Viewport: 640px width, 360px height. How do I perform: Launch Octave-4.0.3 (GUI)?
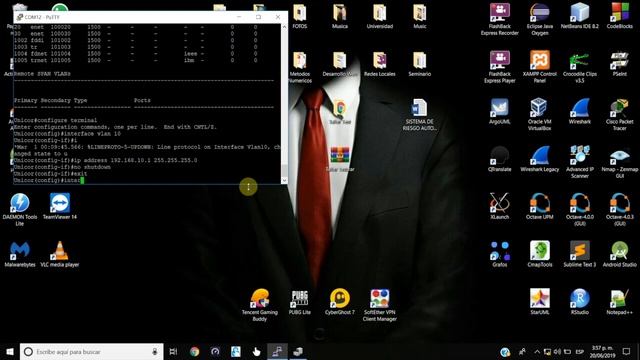620,210
